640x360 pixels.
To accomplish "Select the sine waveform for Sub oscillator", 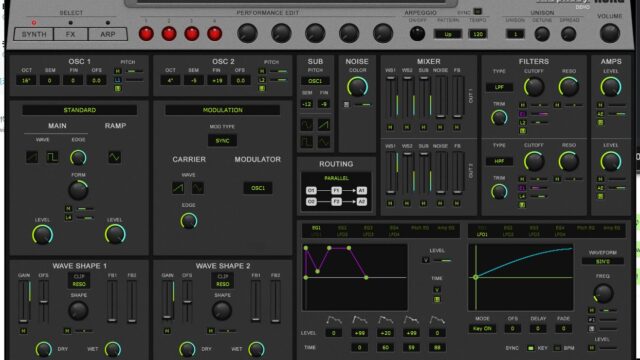I will coord(307,124).
